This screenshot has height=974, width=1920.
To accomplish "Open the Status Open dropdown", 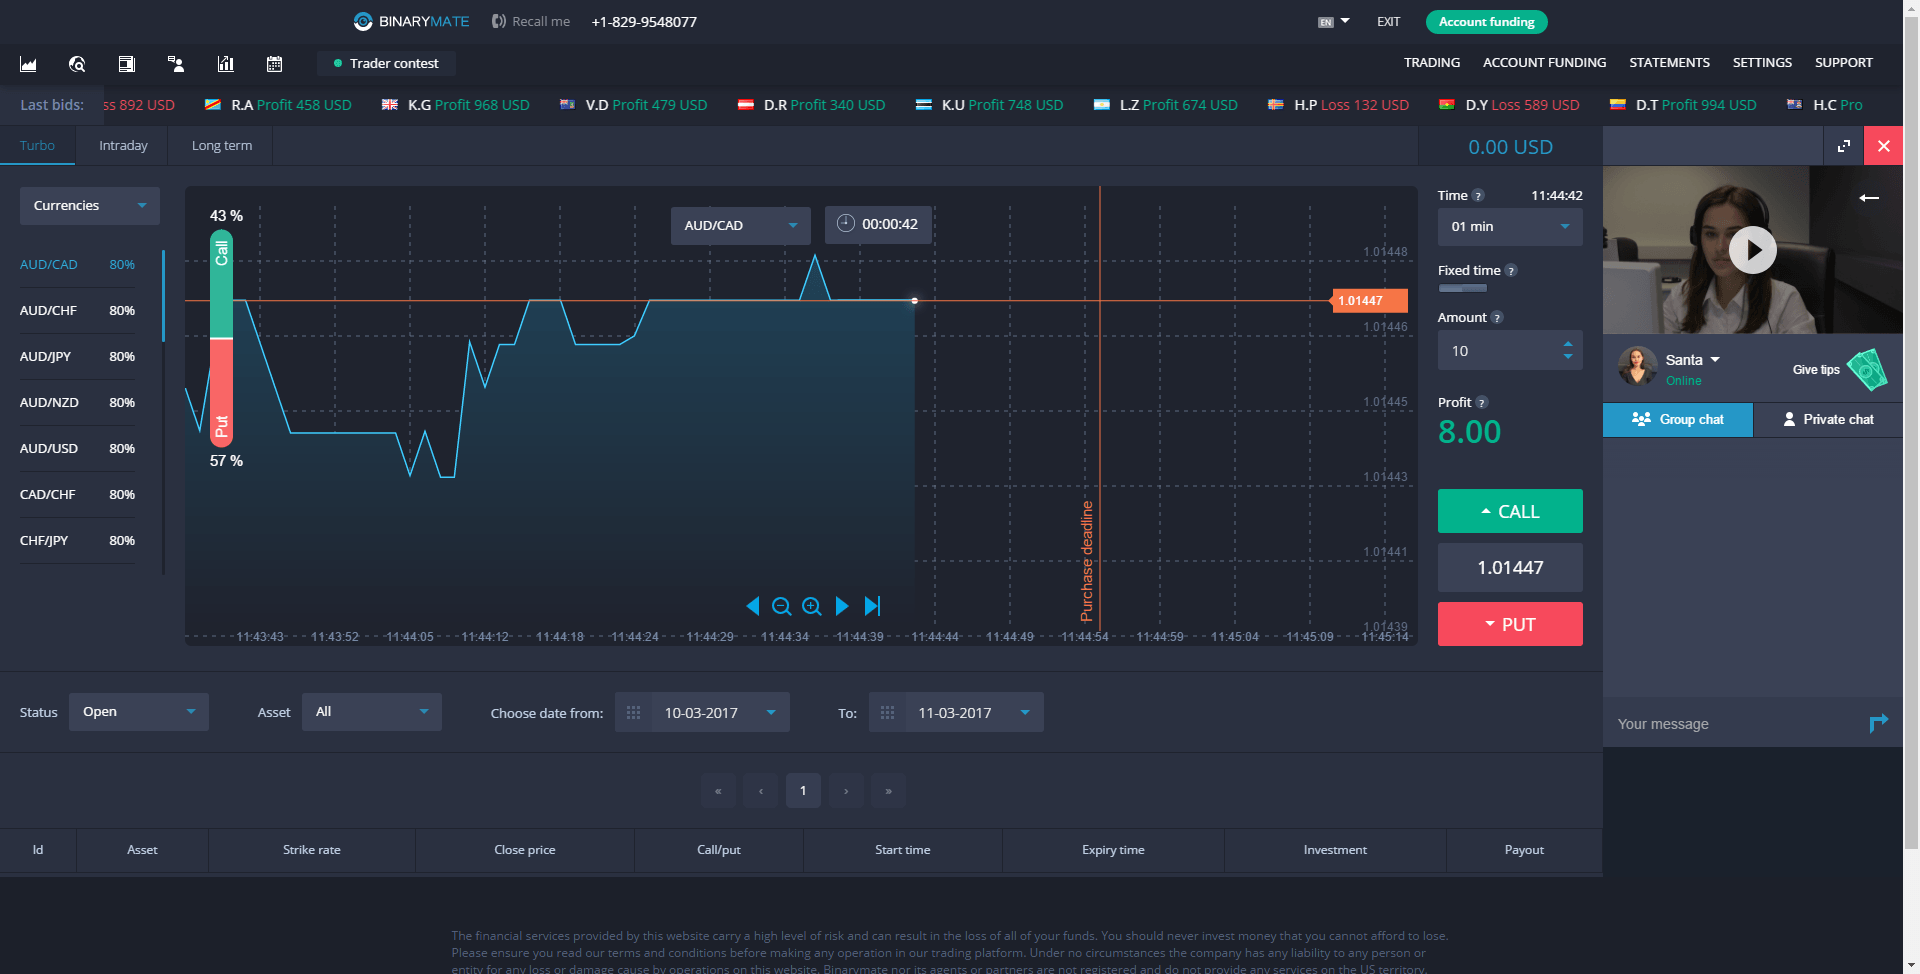I will coord(139,712).
